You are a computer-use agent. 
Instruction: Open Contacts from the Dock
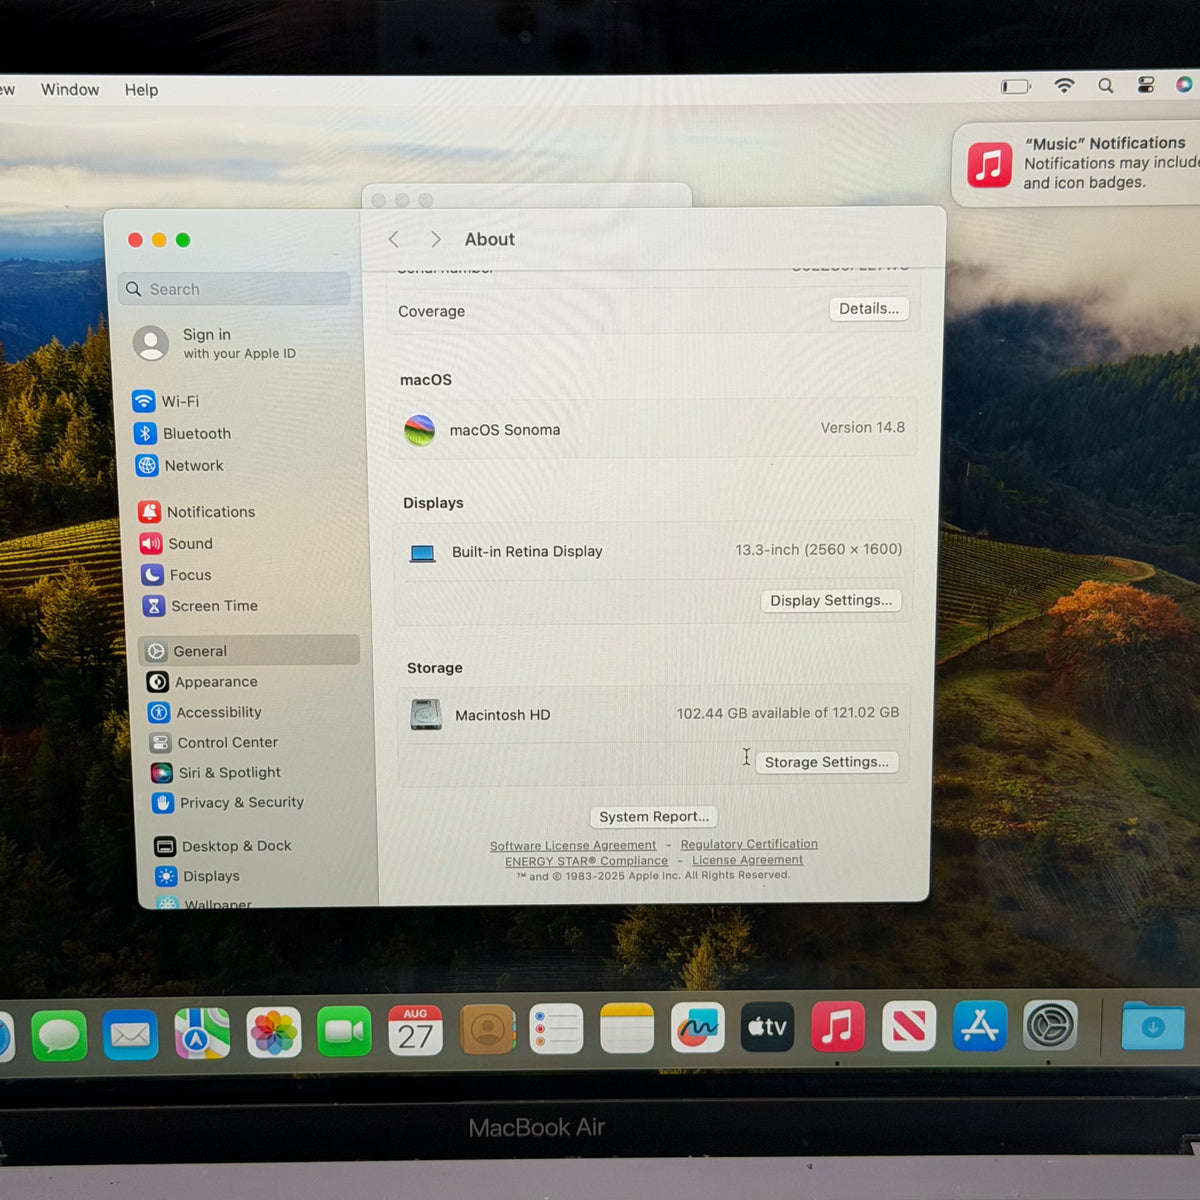pyautogui.click(x=487, y=1030)
